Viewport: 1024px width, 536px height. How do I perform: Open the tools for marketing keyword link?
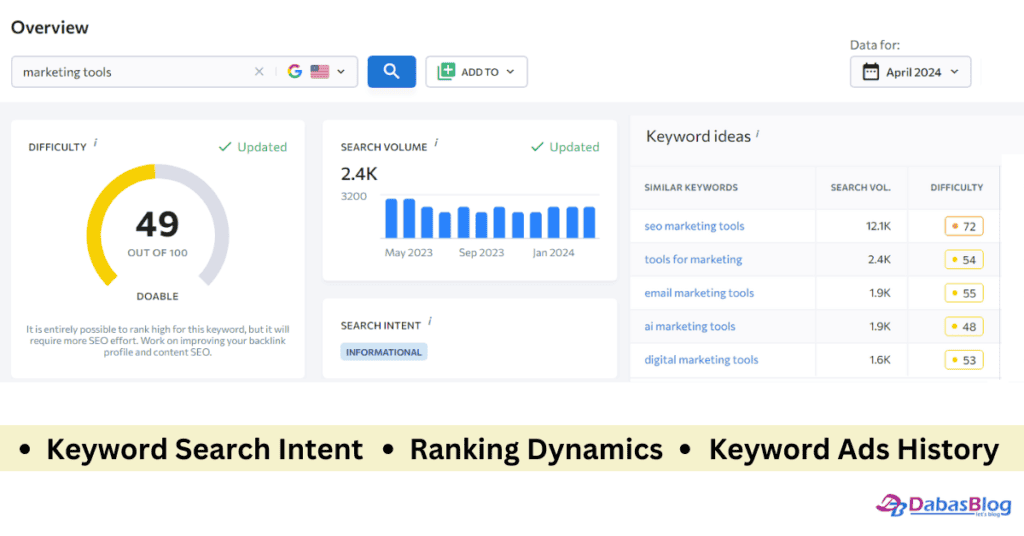pos(693,259)
